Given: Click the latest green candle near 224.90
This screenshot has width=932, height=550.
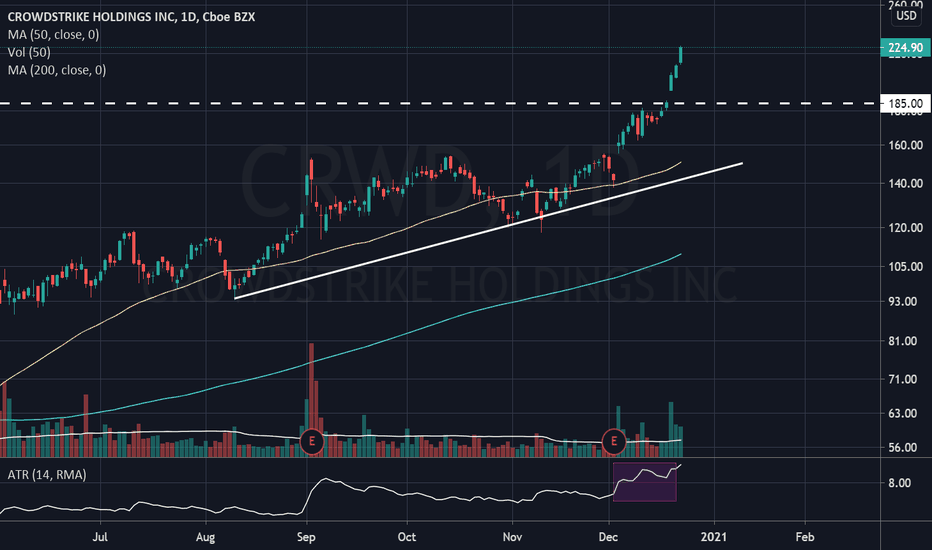Looking at the screenshot, I should pos(680,55).
